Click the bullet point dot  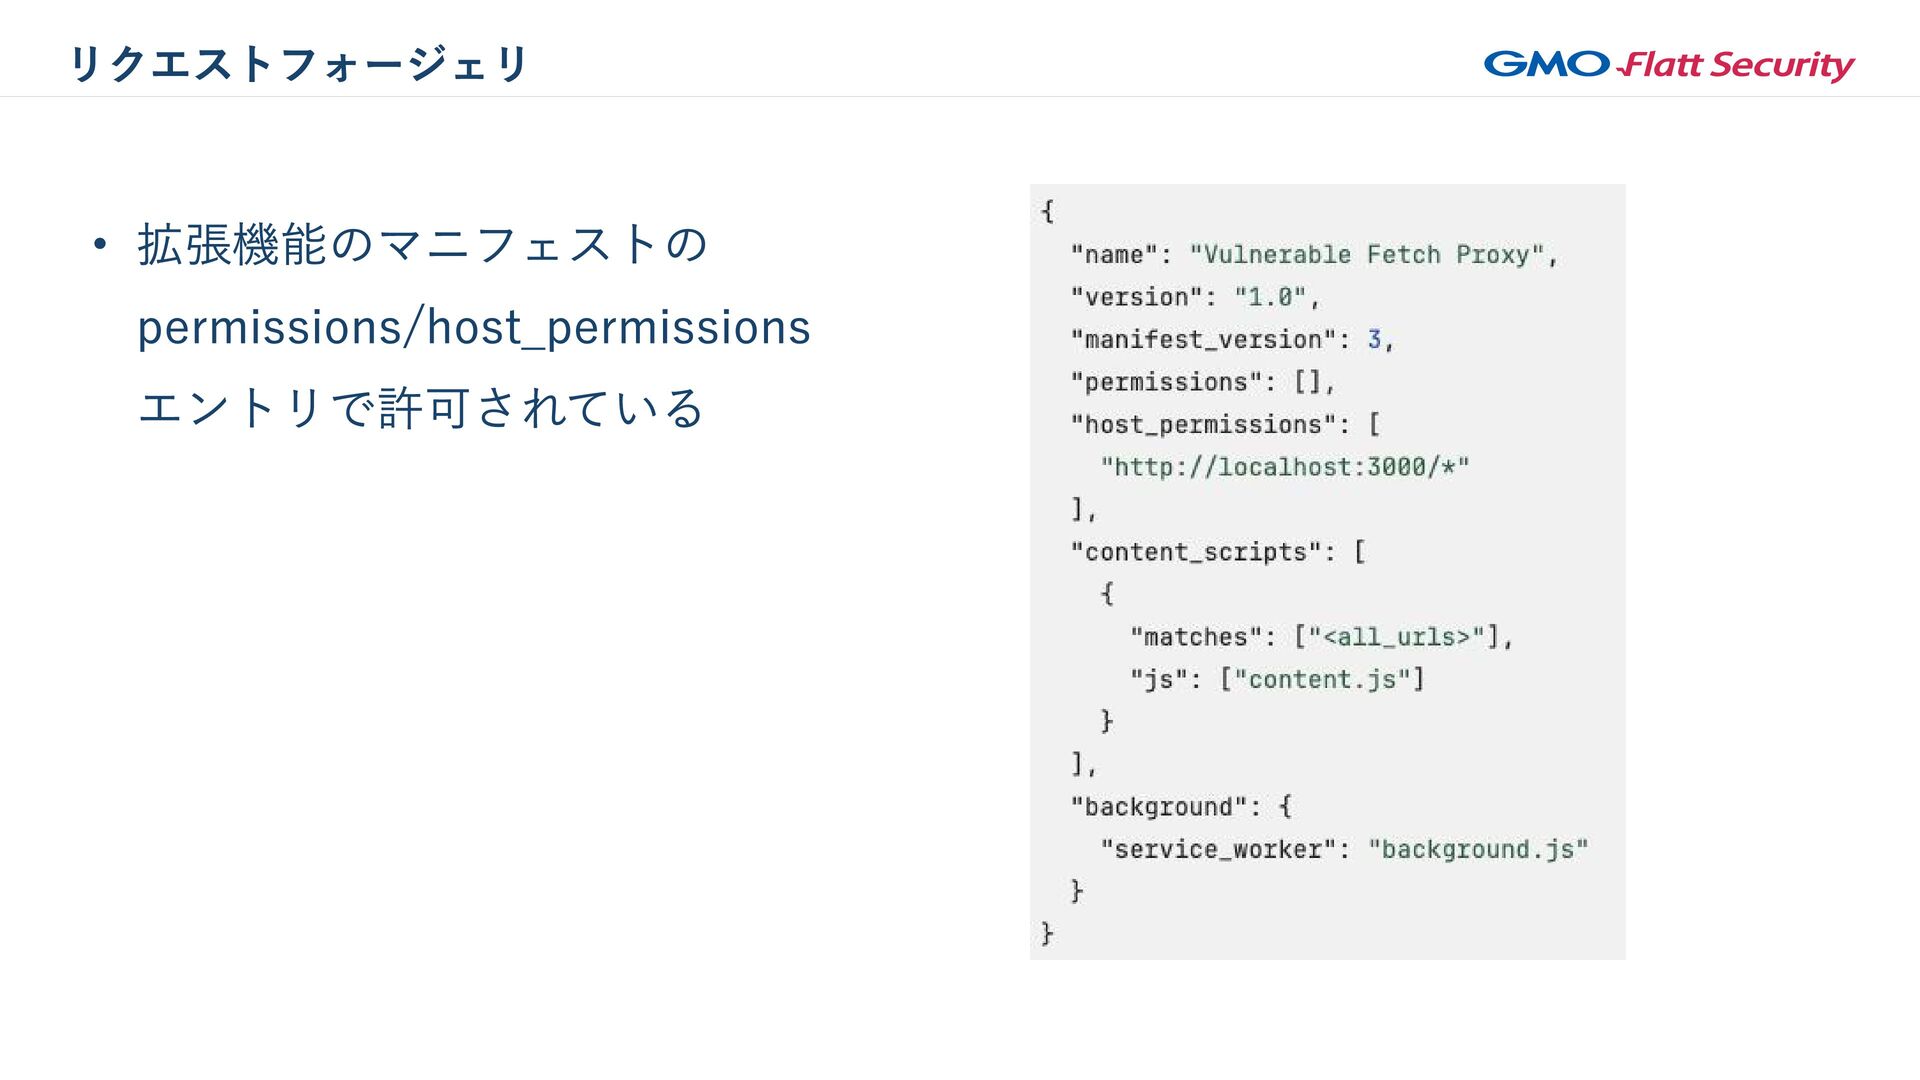pyautogui.click(x=99, y=244)
